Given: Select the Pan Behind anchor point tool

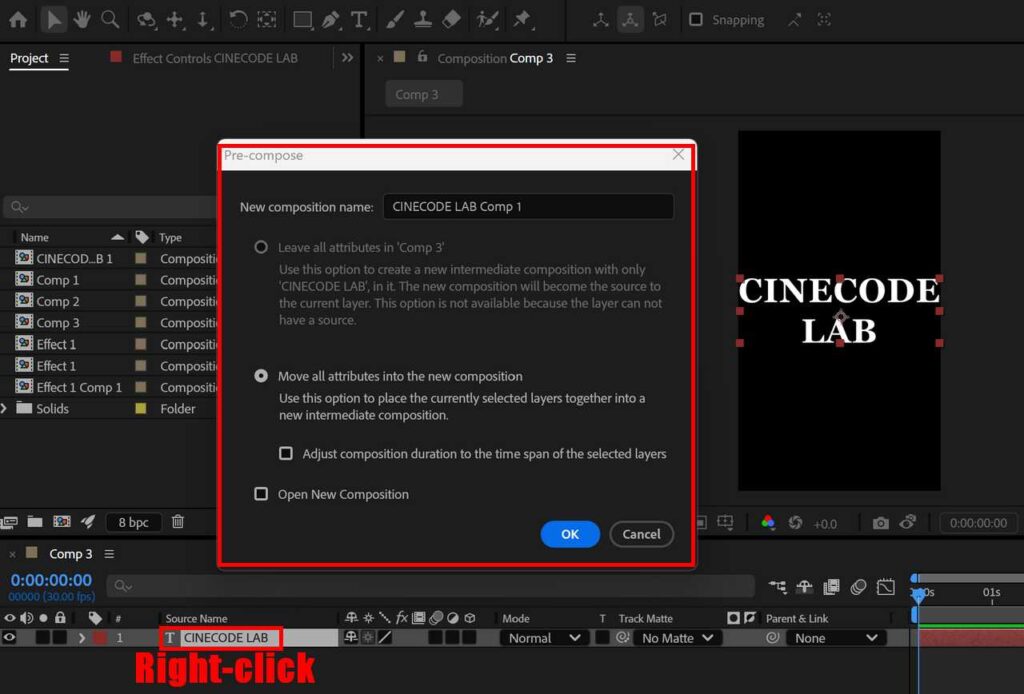Looking at the screenshot, I should pos(266,20).
